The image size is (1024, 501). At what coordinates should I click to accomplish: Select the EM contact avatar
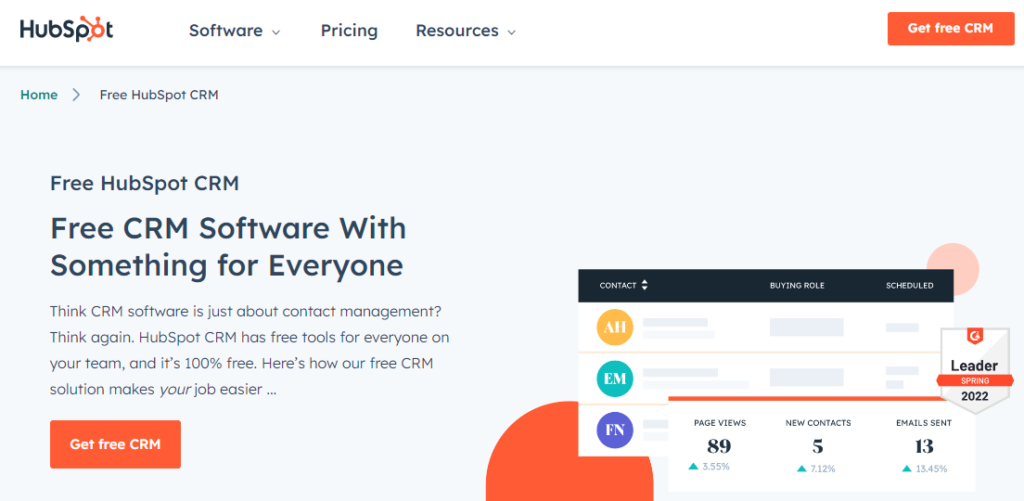coord(615,378)
